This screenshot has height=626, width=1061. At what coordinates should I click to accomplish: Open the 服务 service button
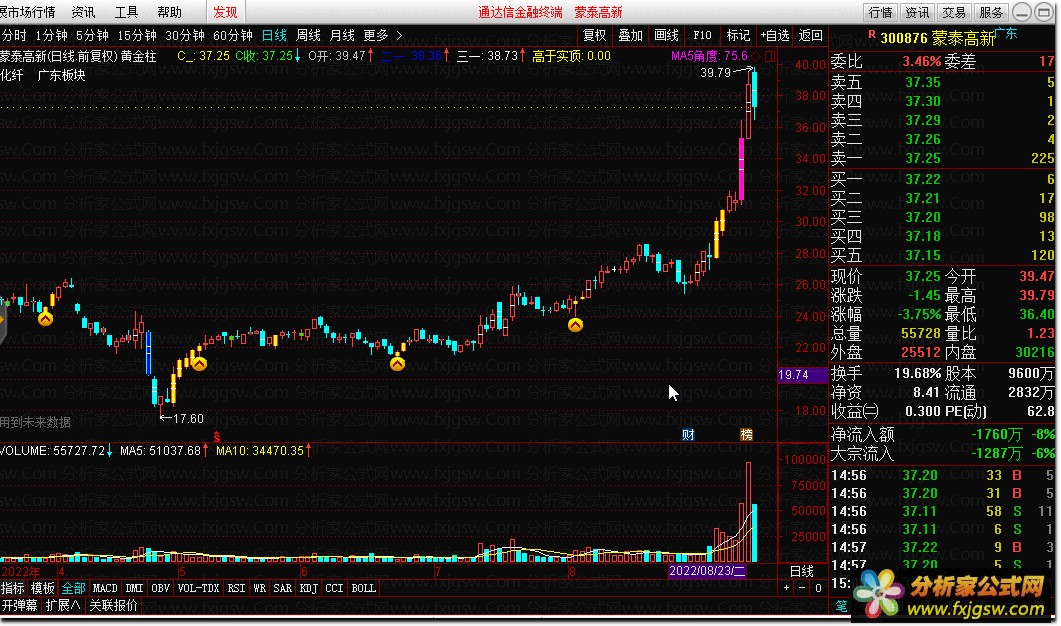(x=991, y=12)
